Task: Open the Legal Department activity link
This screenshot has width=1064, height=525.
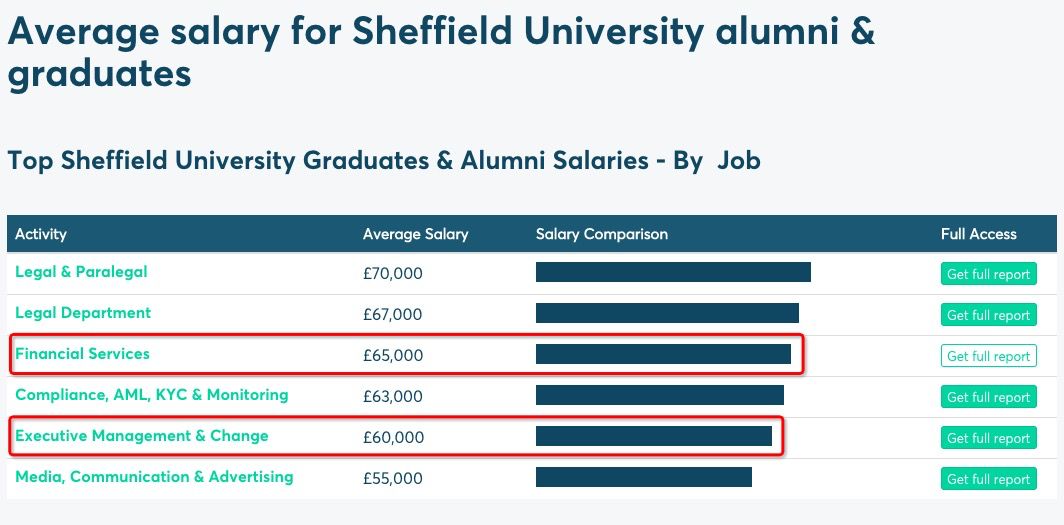Action: click(83, 313)
